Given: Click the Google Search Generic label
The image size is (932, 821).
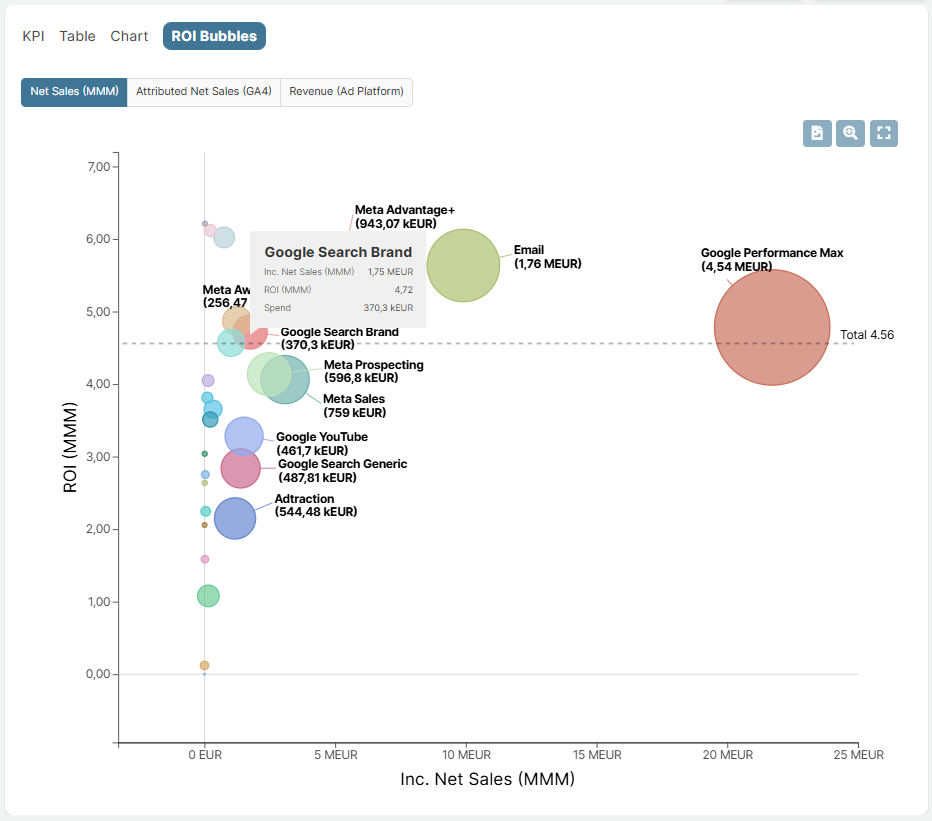Looking at the screenshot, I should 342,471.
